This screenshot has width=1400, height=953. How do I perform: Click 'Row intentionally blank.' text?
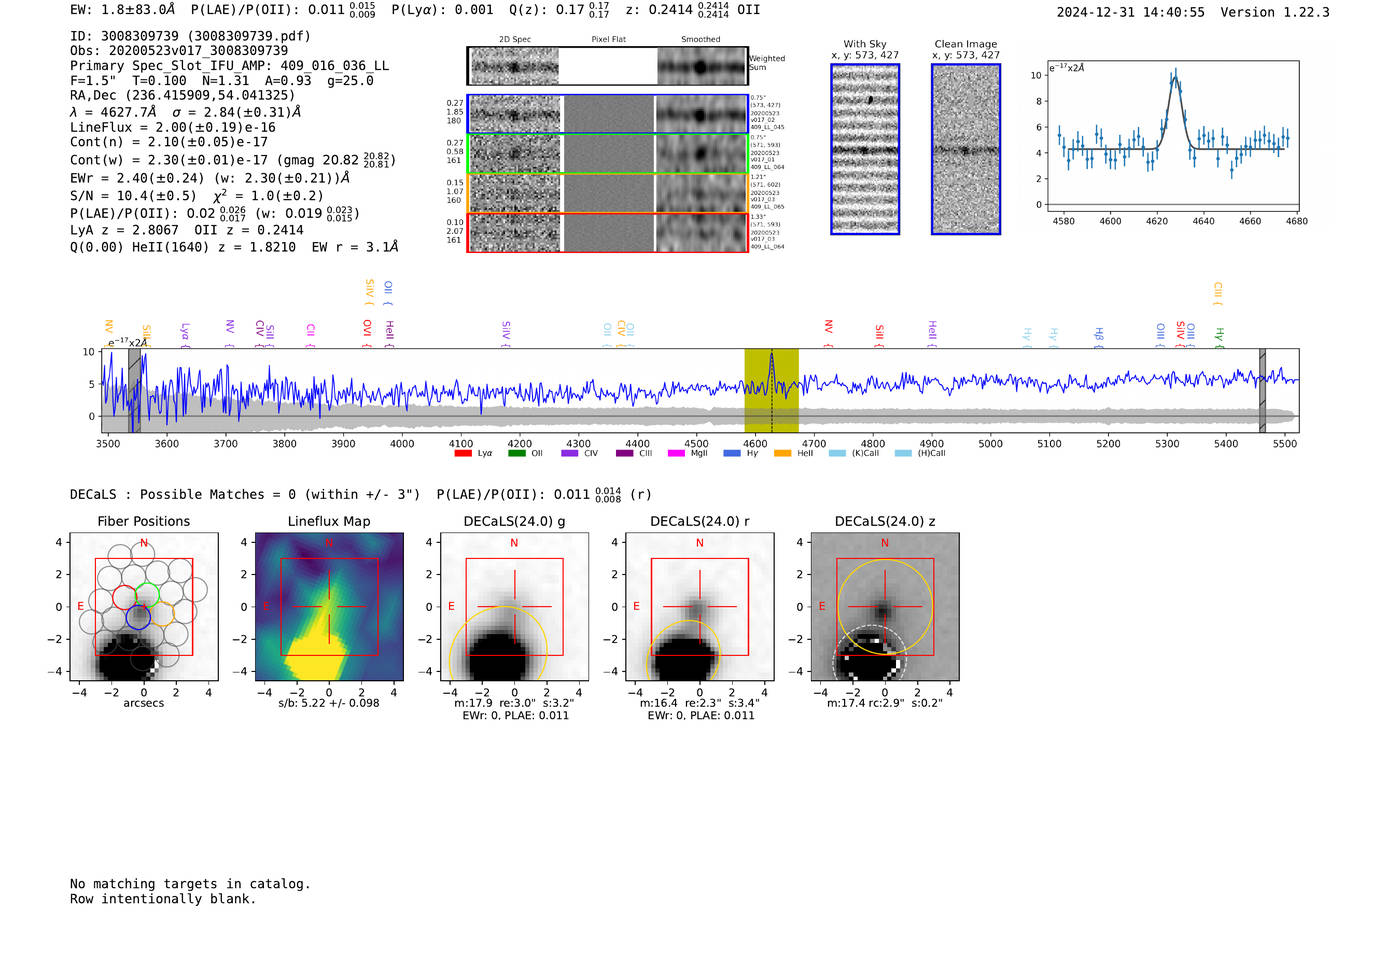click(x=163, y=899)
